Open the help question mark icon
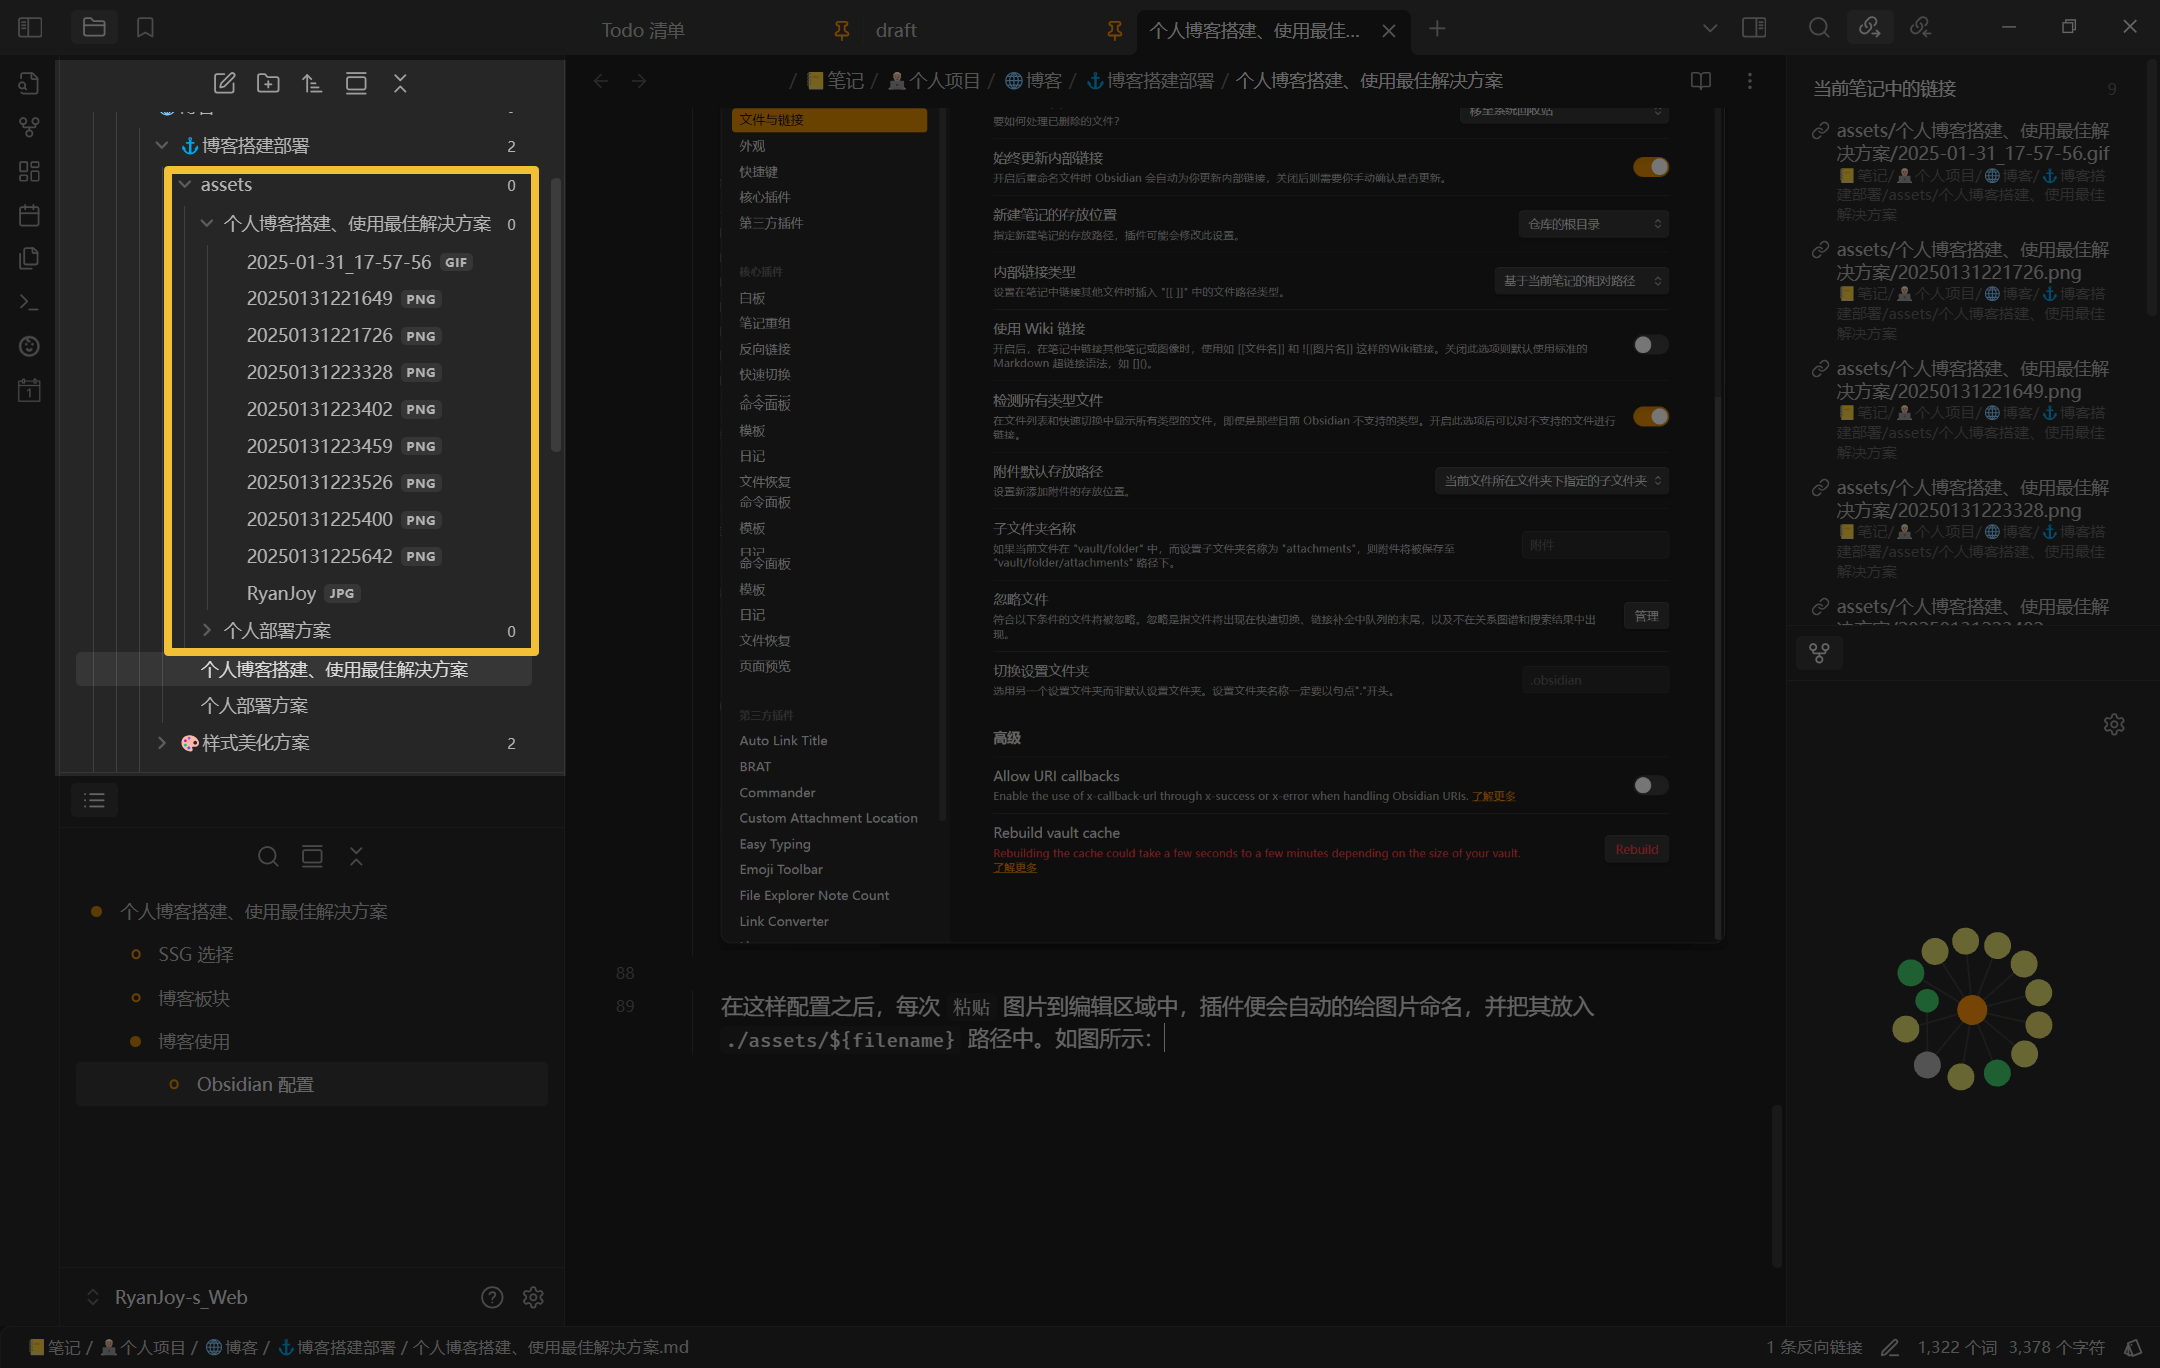 492,1297
